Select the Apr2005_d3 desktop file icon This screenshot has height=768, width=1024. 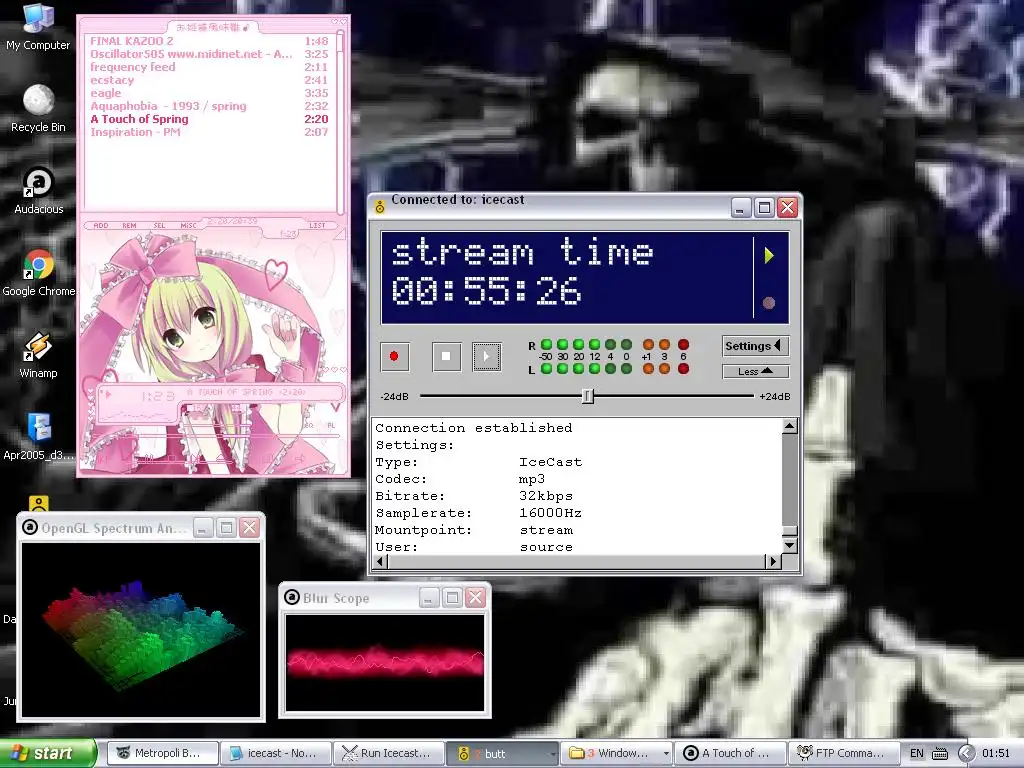pyautogui.click(x=39, y=436)
